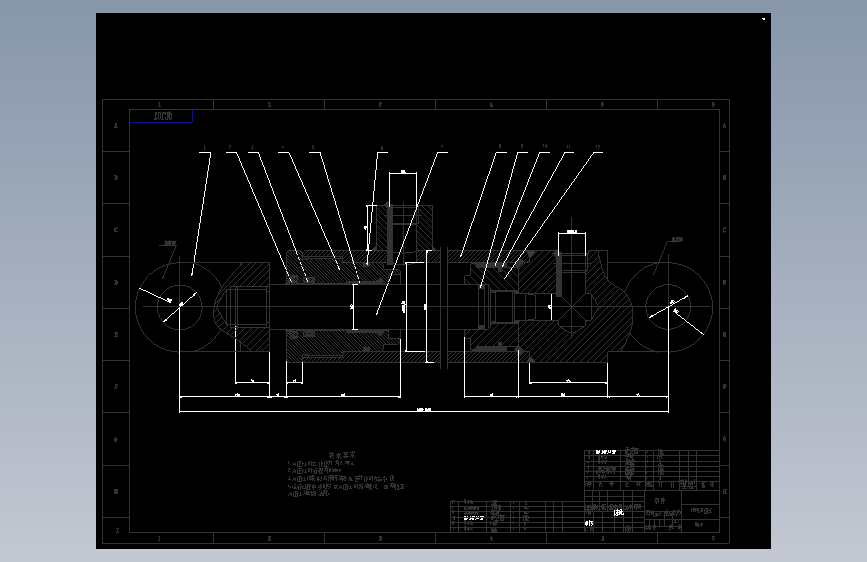Click zone row label G in left border

[x=116, y=439]
